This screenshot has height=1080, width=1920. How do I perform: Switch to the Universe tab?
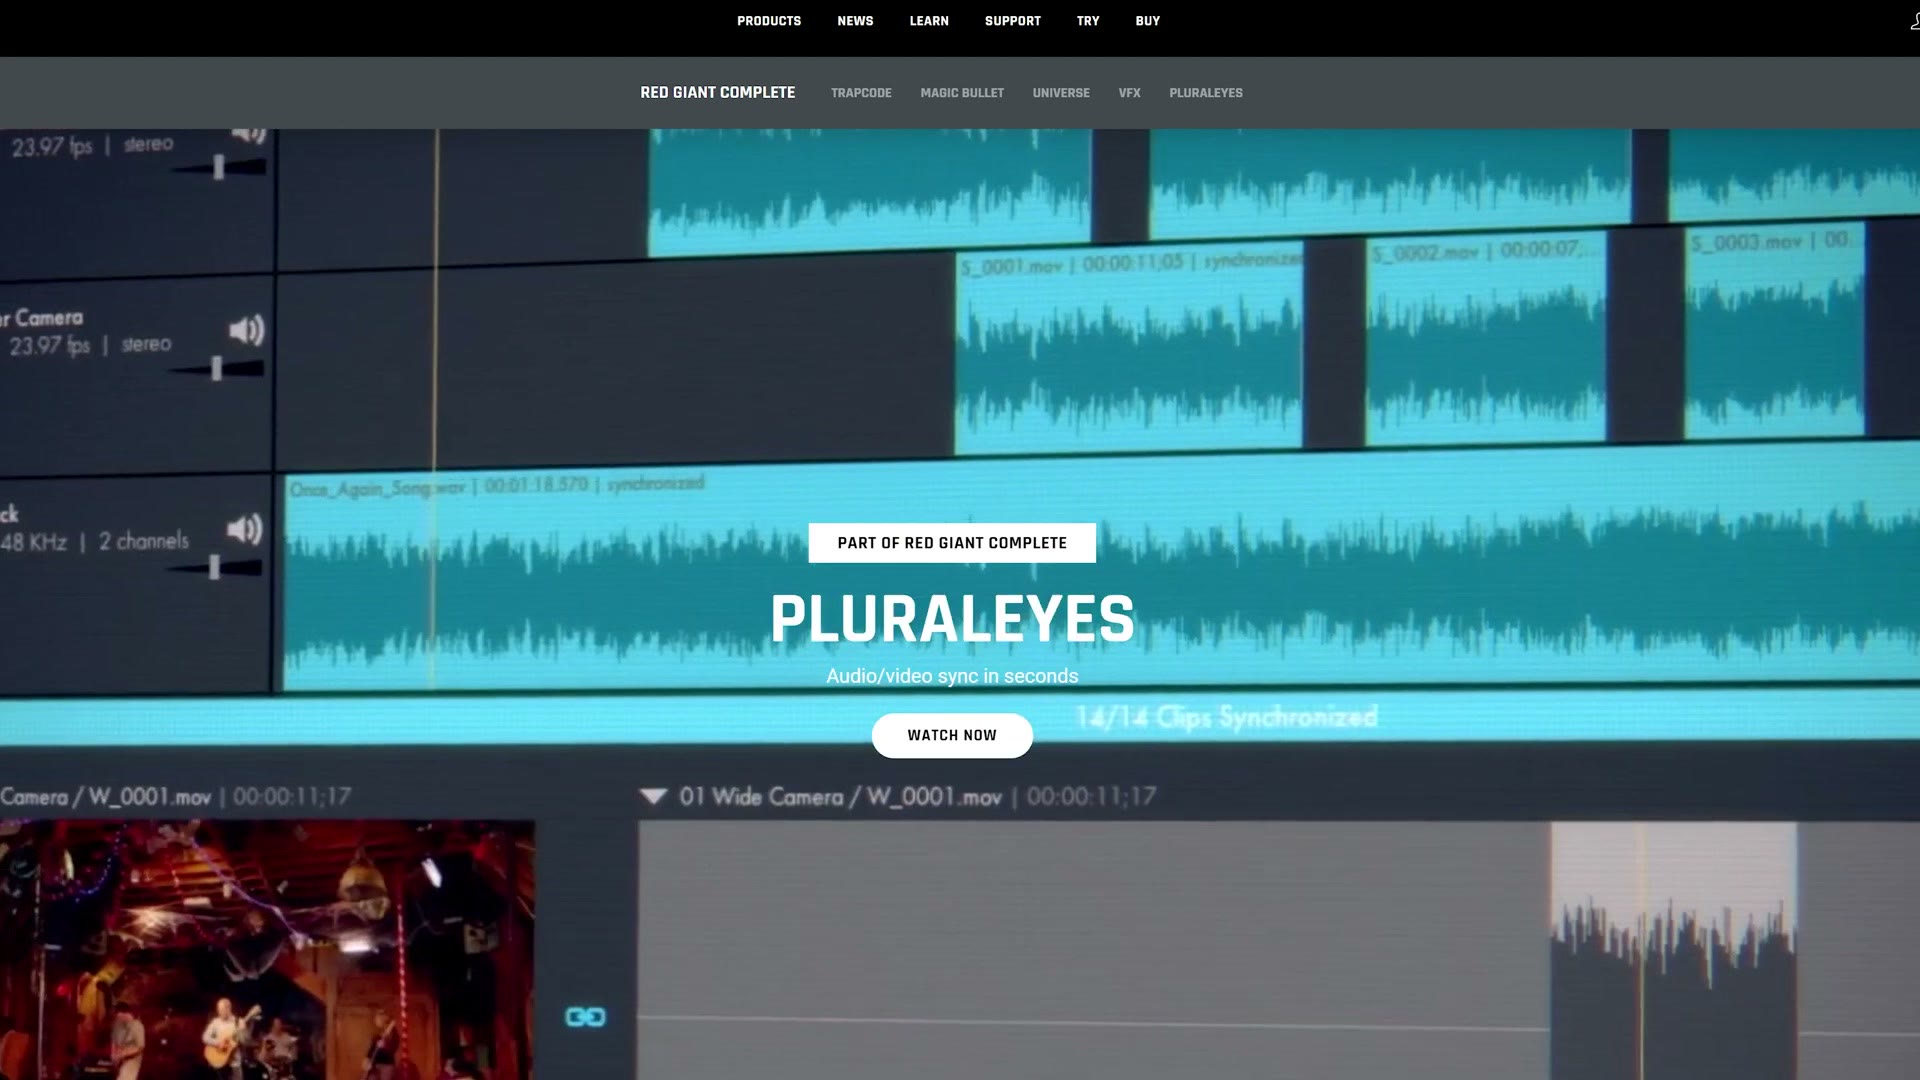point(1060,93)
